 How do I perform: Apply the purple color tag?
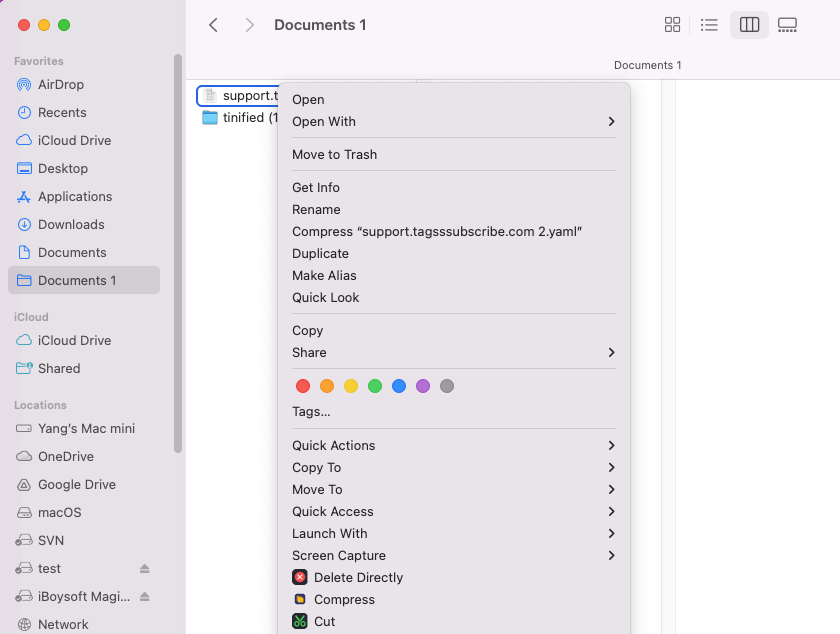tap(423, 386)
